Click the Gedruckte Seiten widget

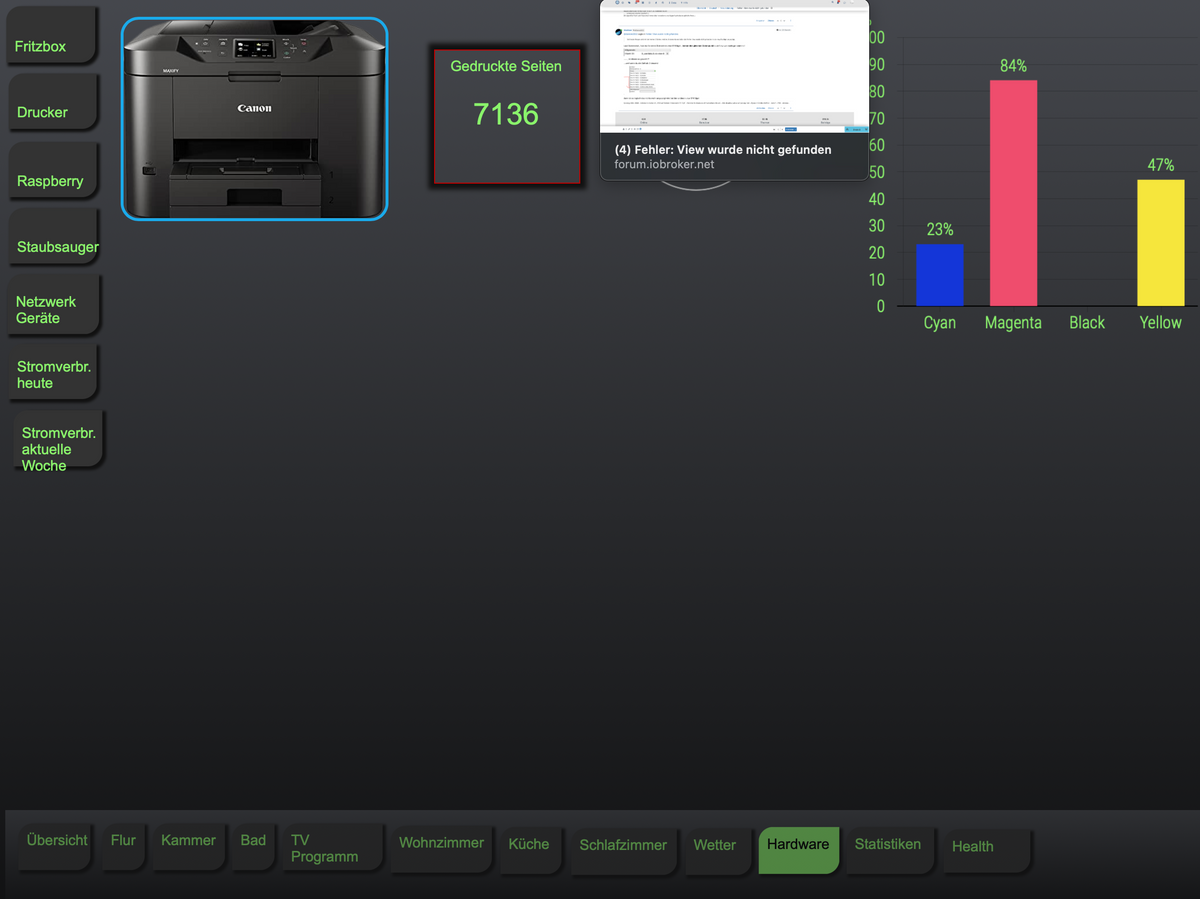point(507,117)
